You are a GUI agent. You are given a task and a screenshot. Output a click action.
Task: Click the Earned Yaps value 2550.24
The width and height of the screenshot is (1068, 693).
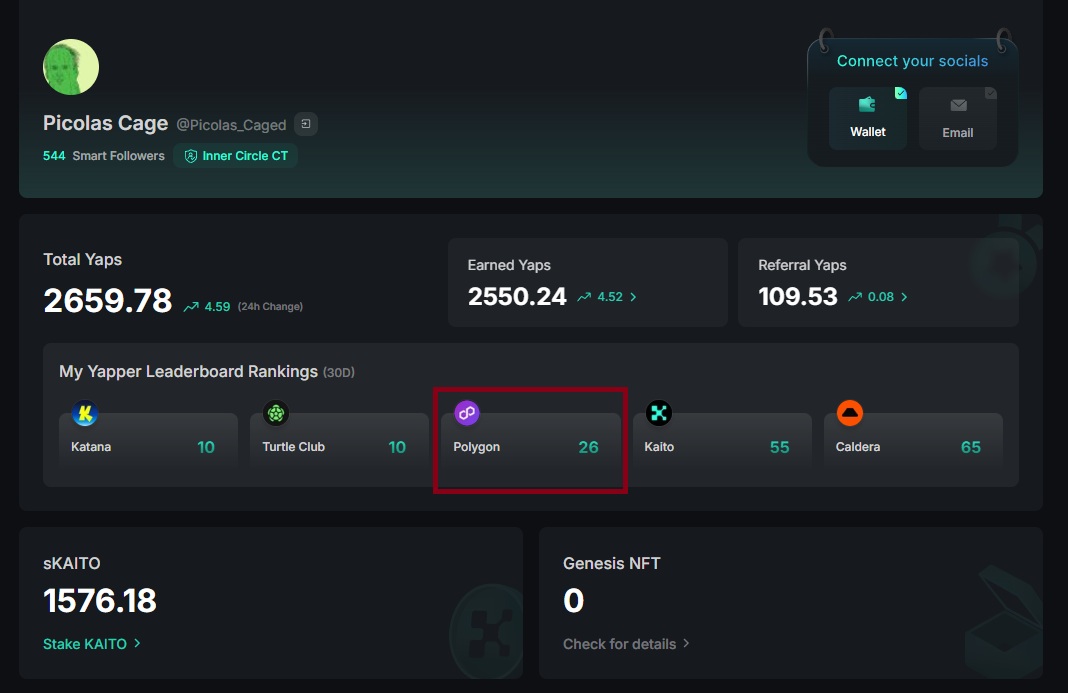pyautogui.click(x=517, y=296)
